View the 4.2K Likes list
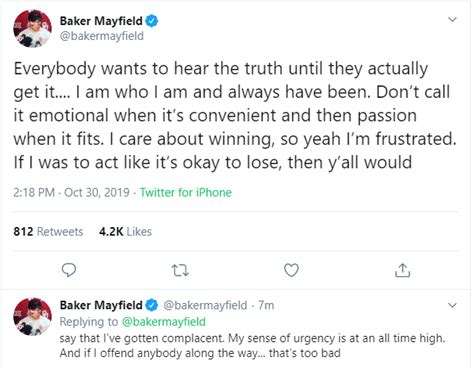The height and width of the screenshot is (368, 474). 125,231
